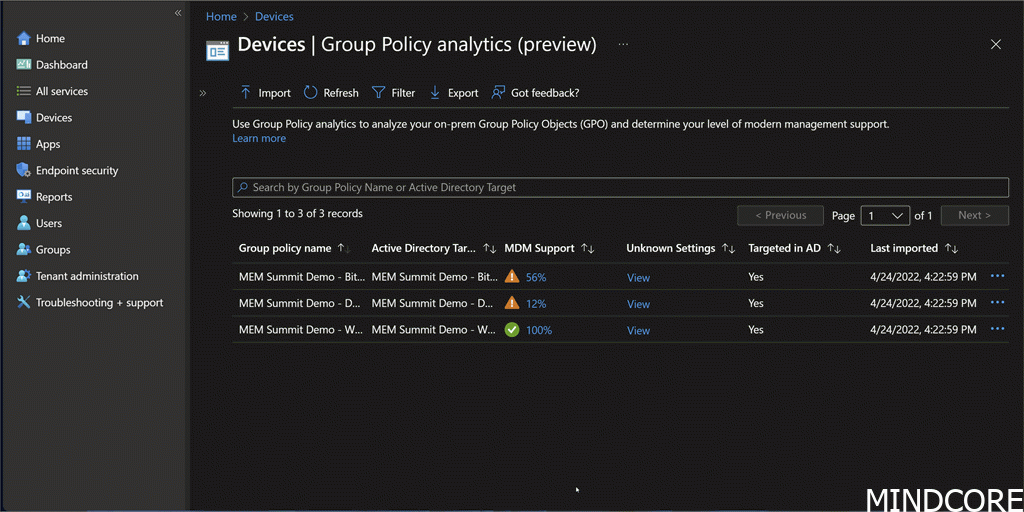Viewport: 1024px width, 512px height.
Task: Open the 56% MDM Support report link
Action: coord(535,278)
